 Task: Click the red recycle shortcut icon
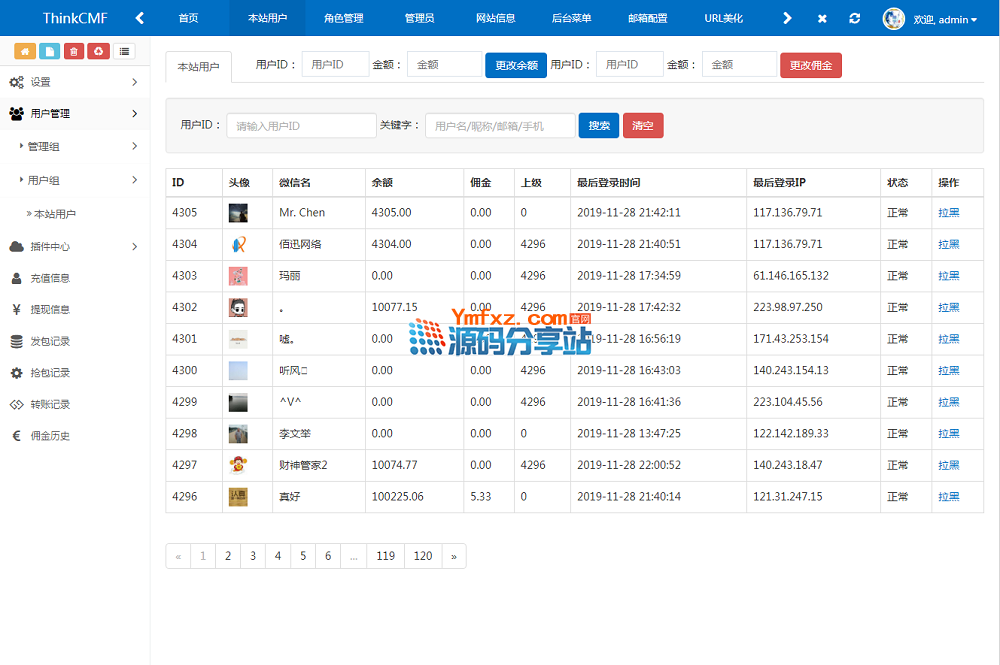point(98,51)
